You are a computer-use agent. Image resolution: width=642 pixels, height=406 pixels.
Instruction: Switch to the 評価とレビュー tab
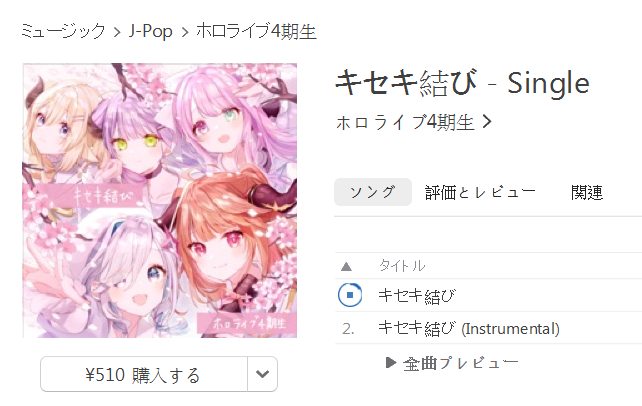(x=480, y=192)
